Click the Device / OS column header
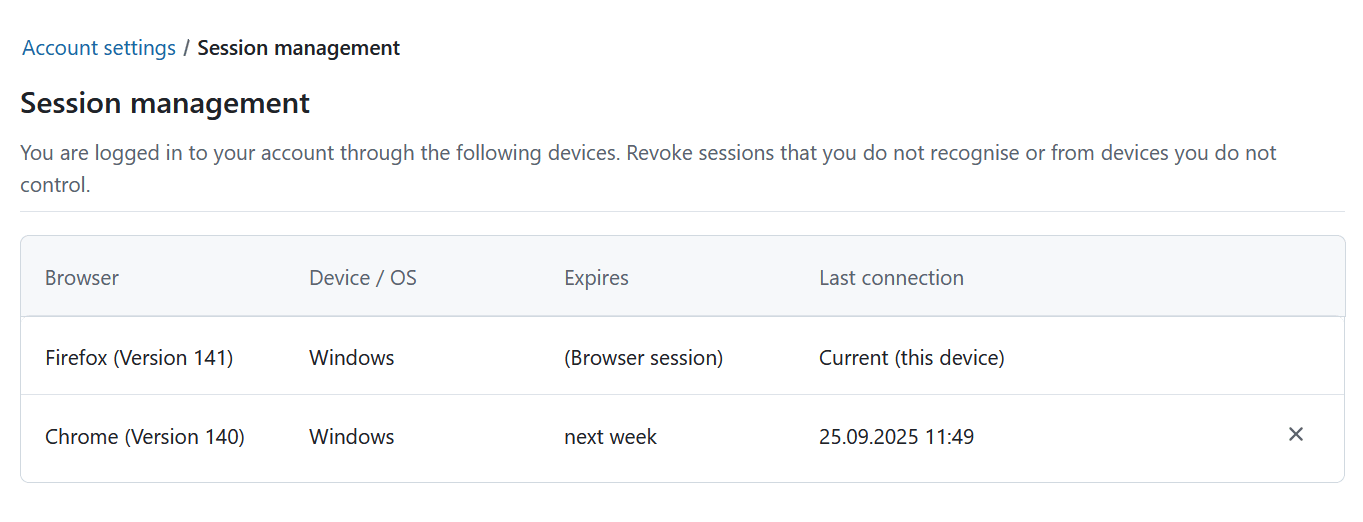Image resolution: width=1363 pixels, height=522 pixels. (362, 278)
